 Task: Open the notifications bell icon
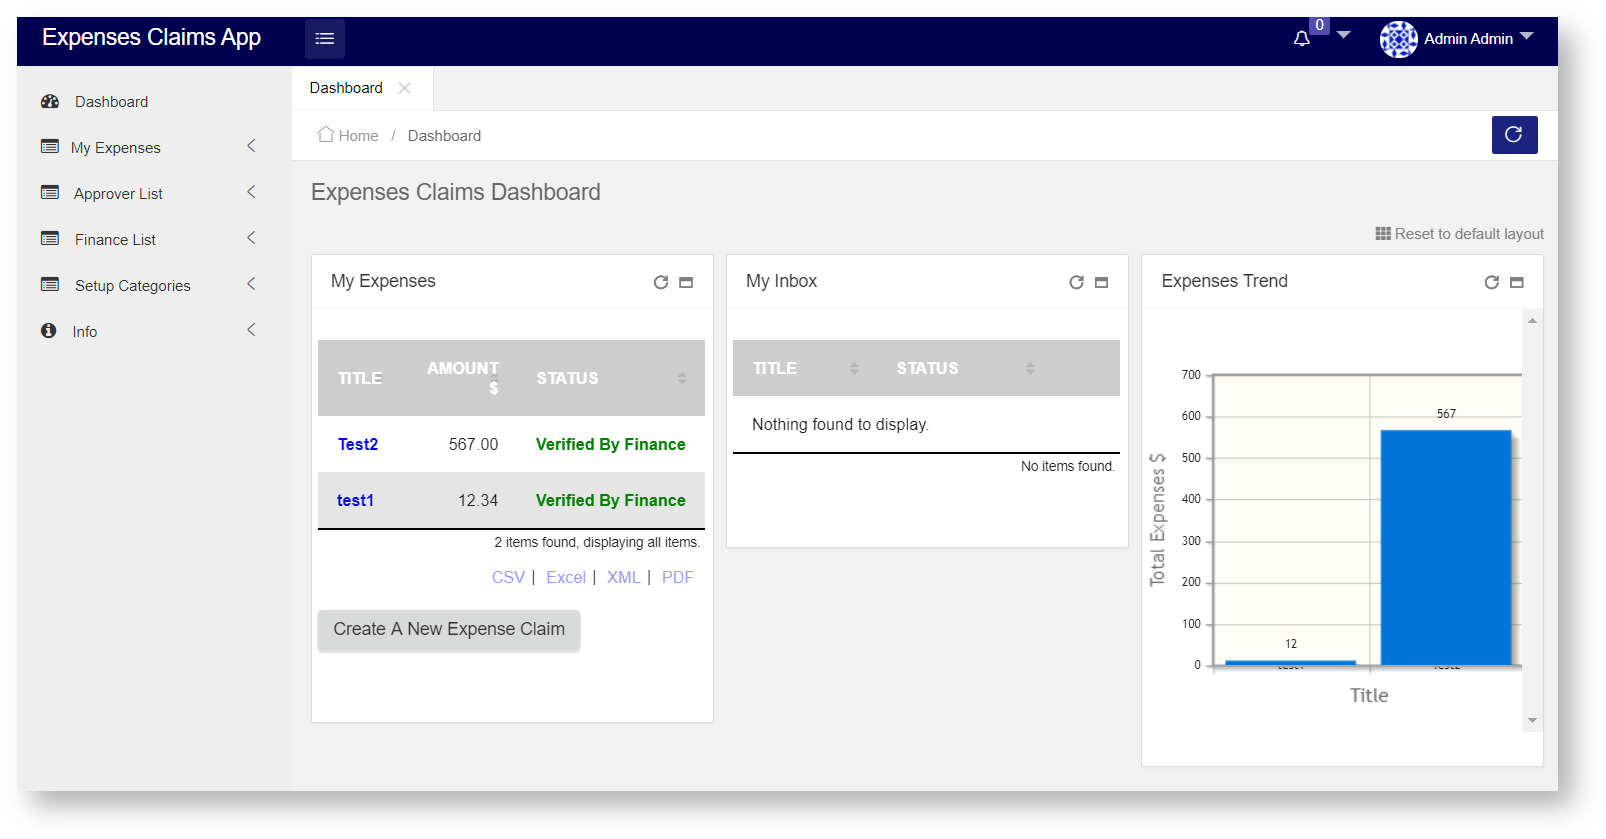point(1301,39)
